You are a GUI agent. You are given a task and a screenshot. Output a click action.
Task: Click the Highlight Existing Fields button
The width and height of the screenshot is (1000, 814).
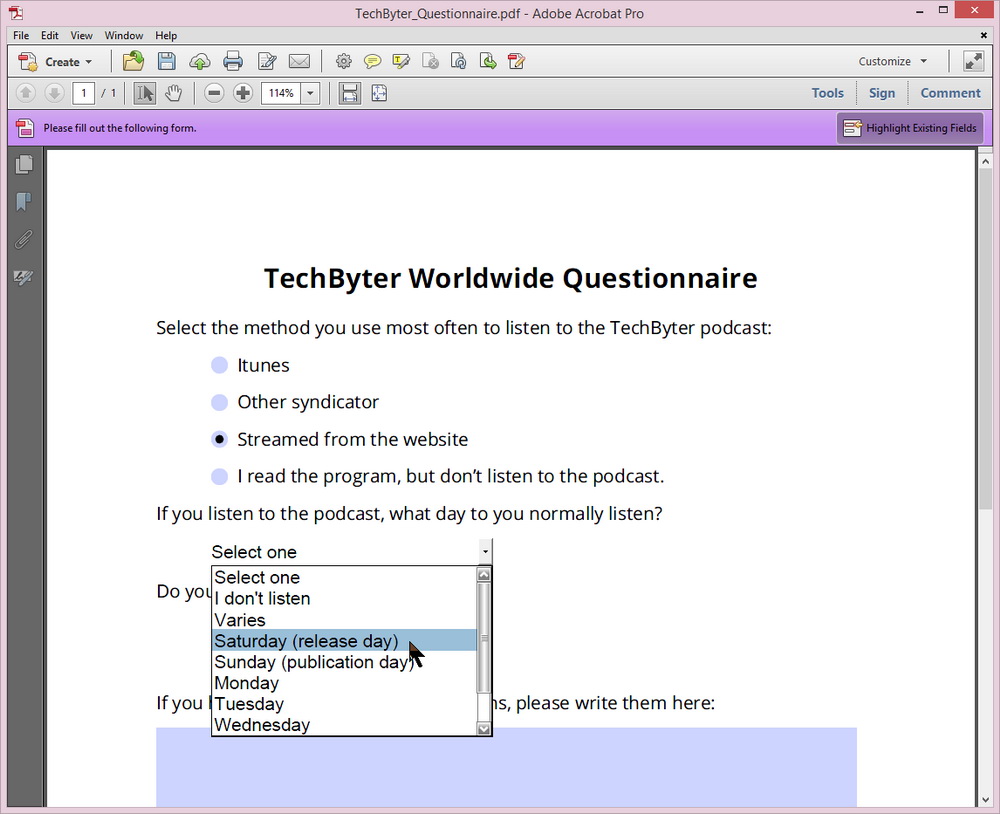tap(910, 128)
